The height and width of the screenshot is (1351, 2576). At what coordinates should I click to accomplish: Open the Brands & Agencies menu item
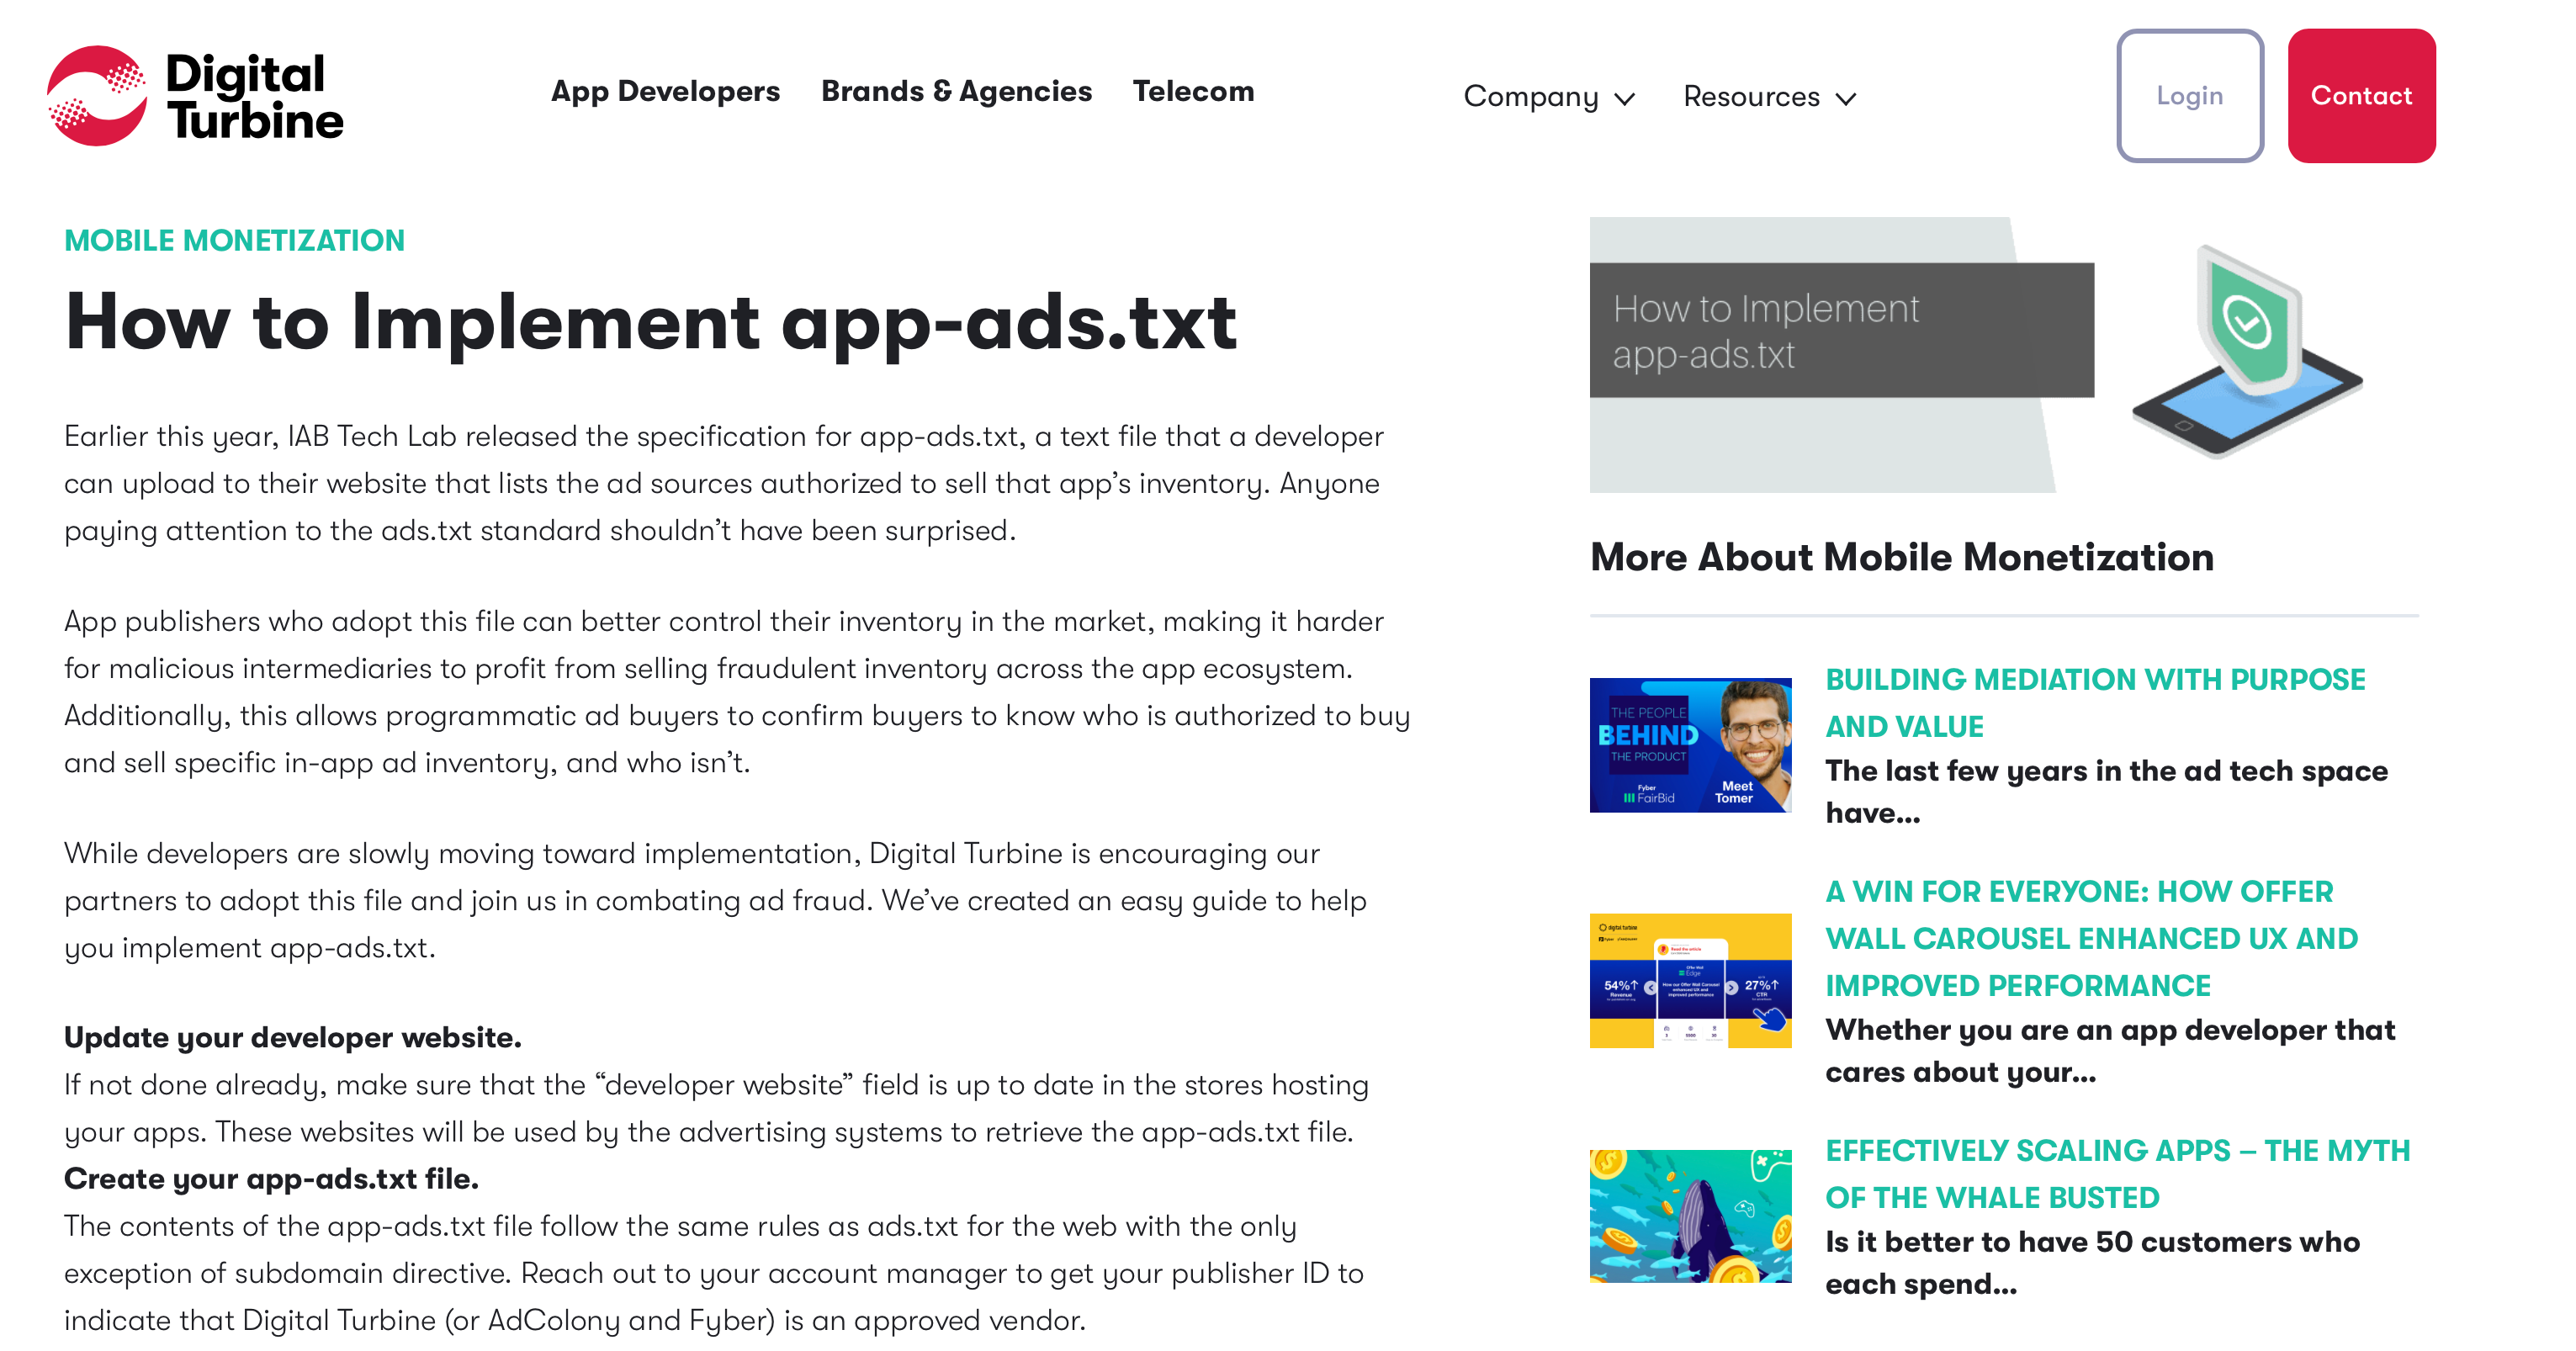pyautogui.click(x=956, y=91)
